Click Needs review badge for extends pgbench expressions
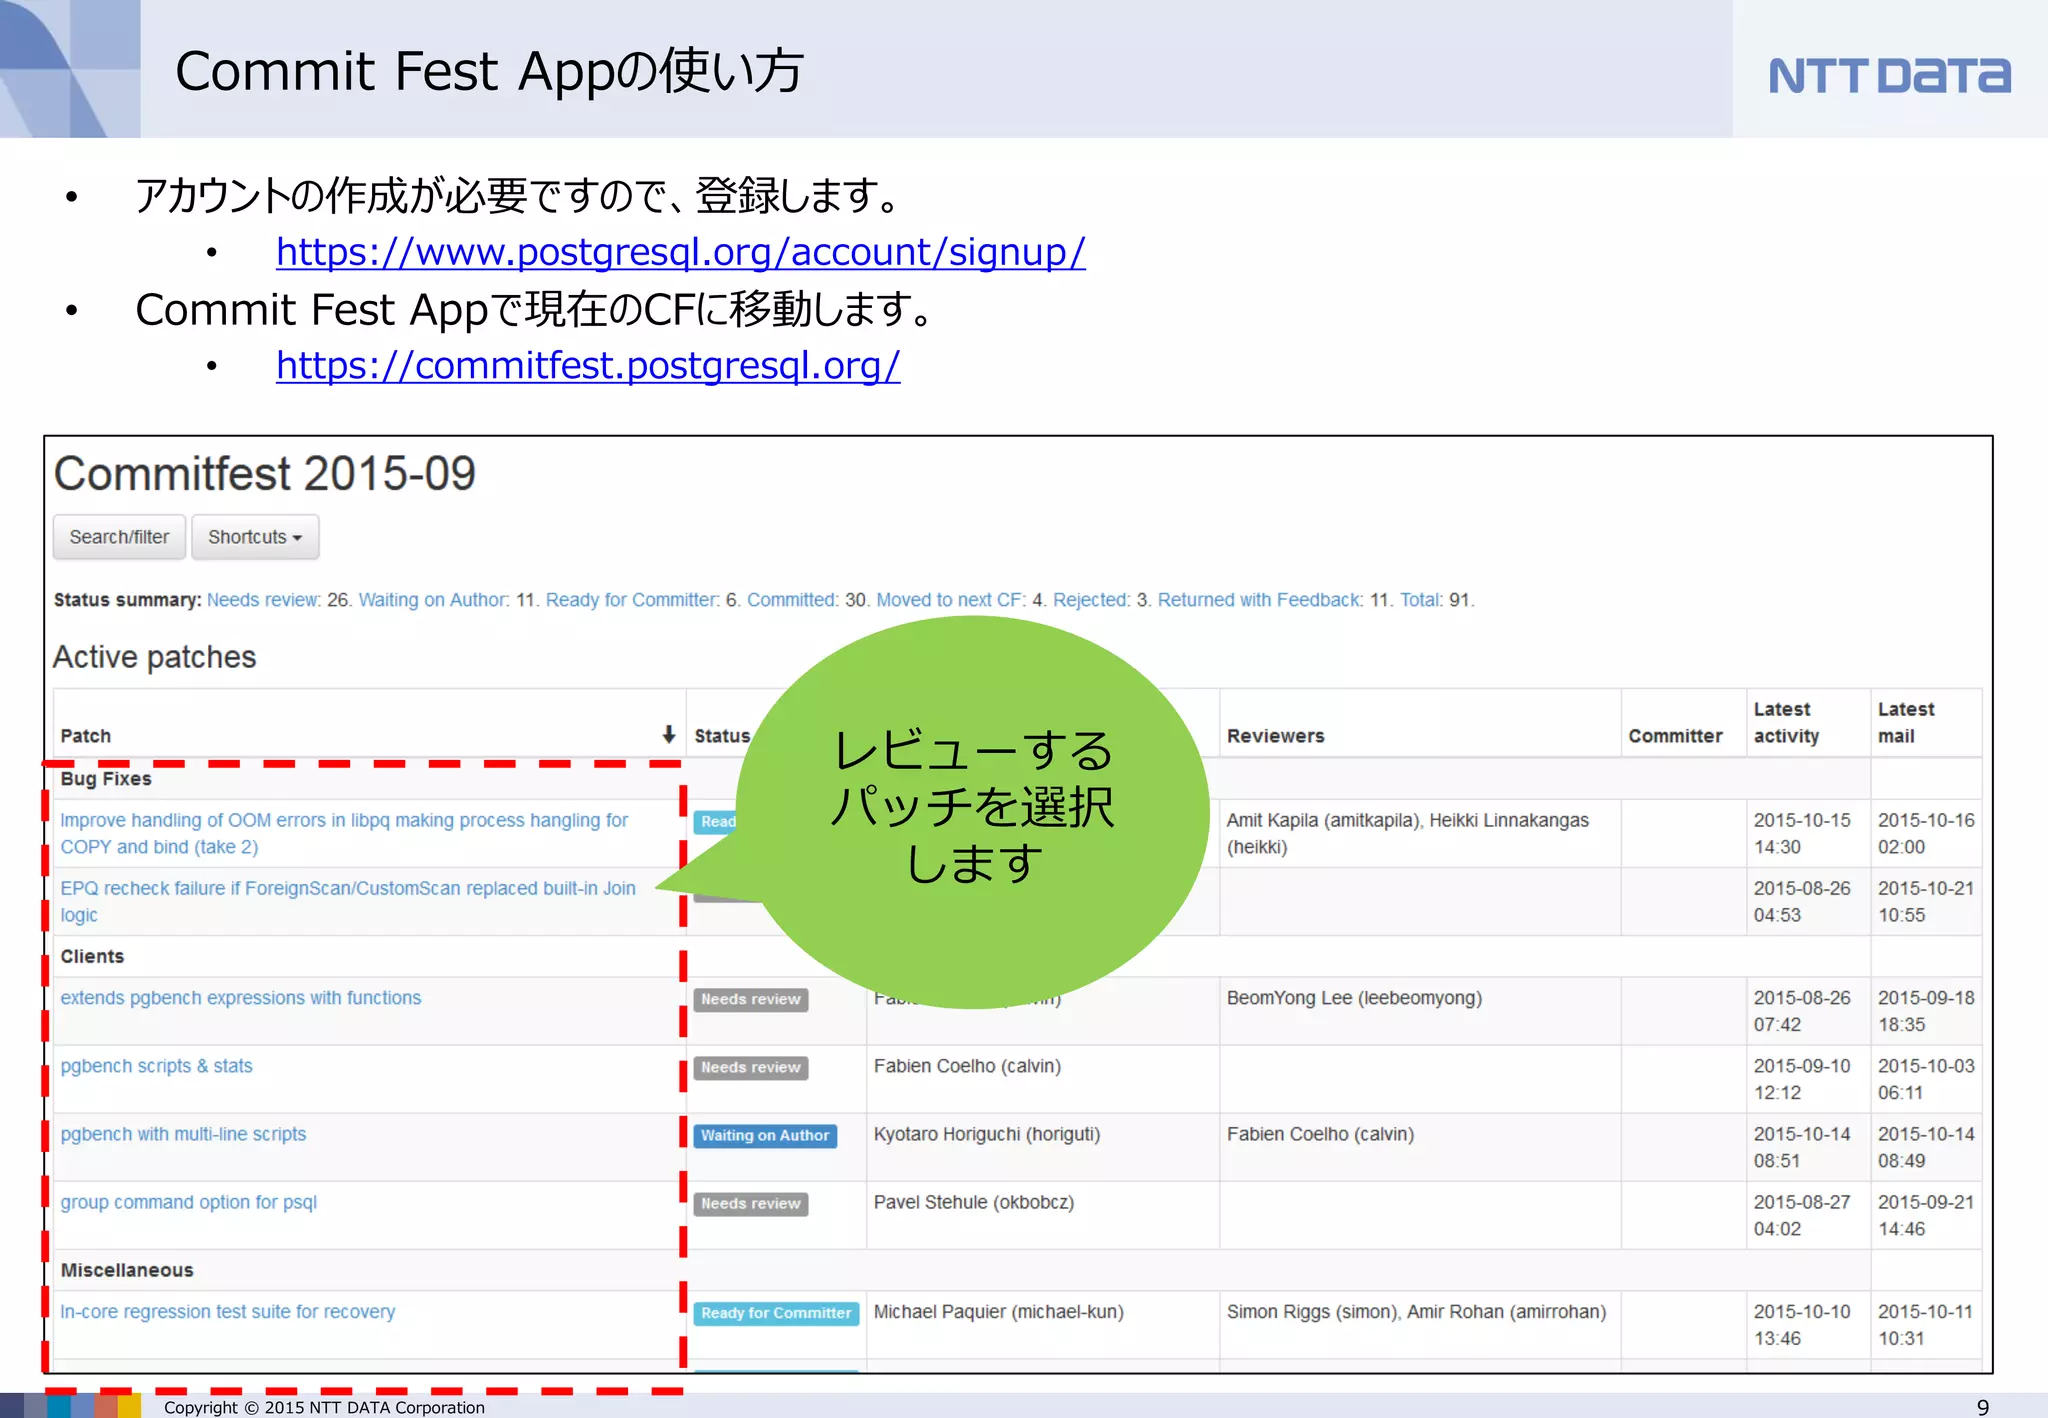The width and height of the screenshot is (2048, 1418). click(x=751, y=1000)
